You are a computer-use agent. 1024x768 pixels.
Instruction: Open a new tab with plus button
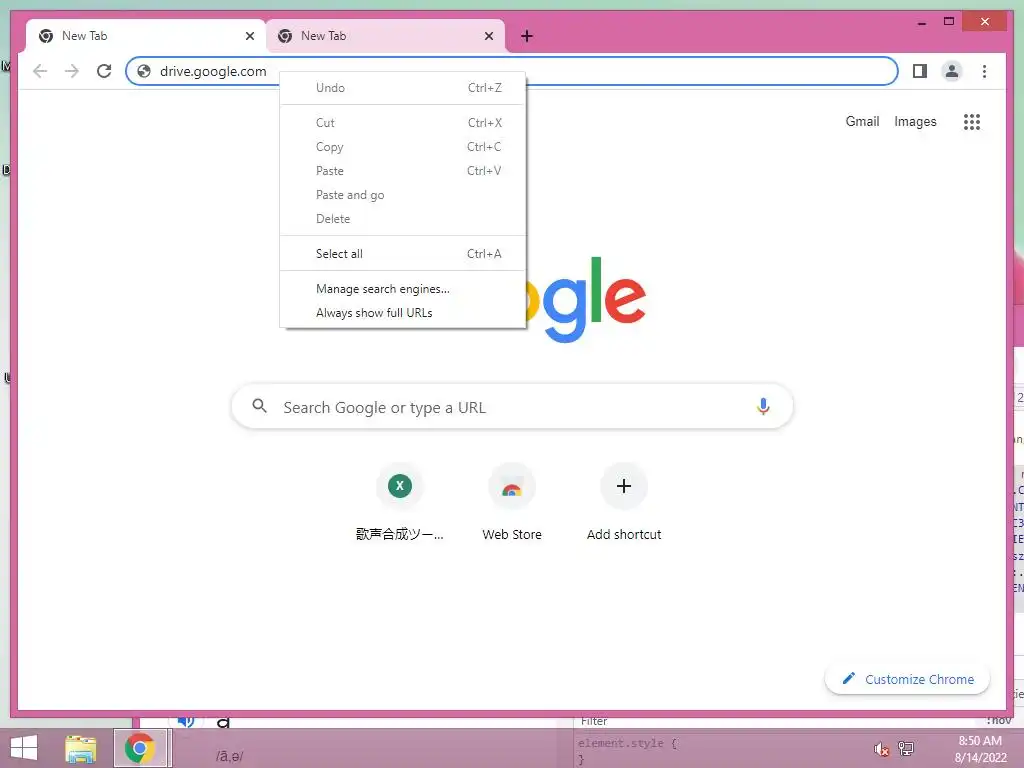(527, 36)
